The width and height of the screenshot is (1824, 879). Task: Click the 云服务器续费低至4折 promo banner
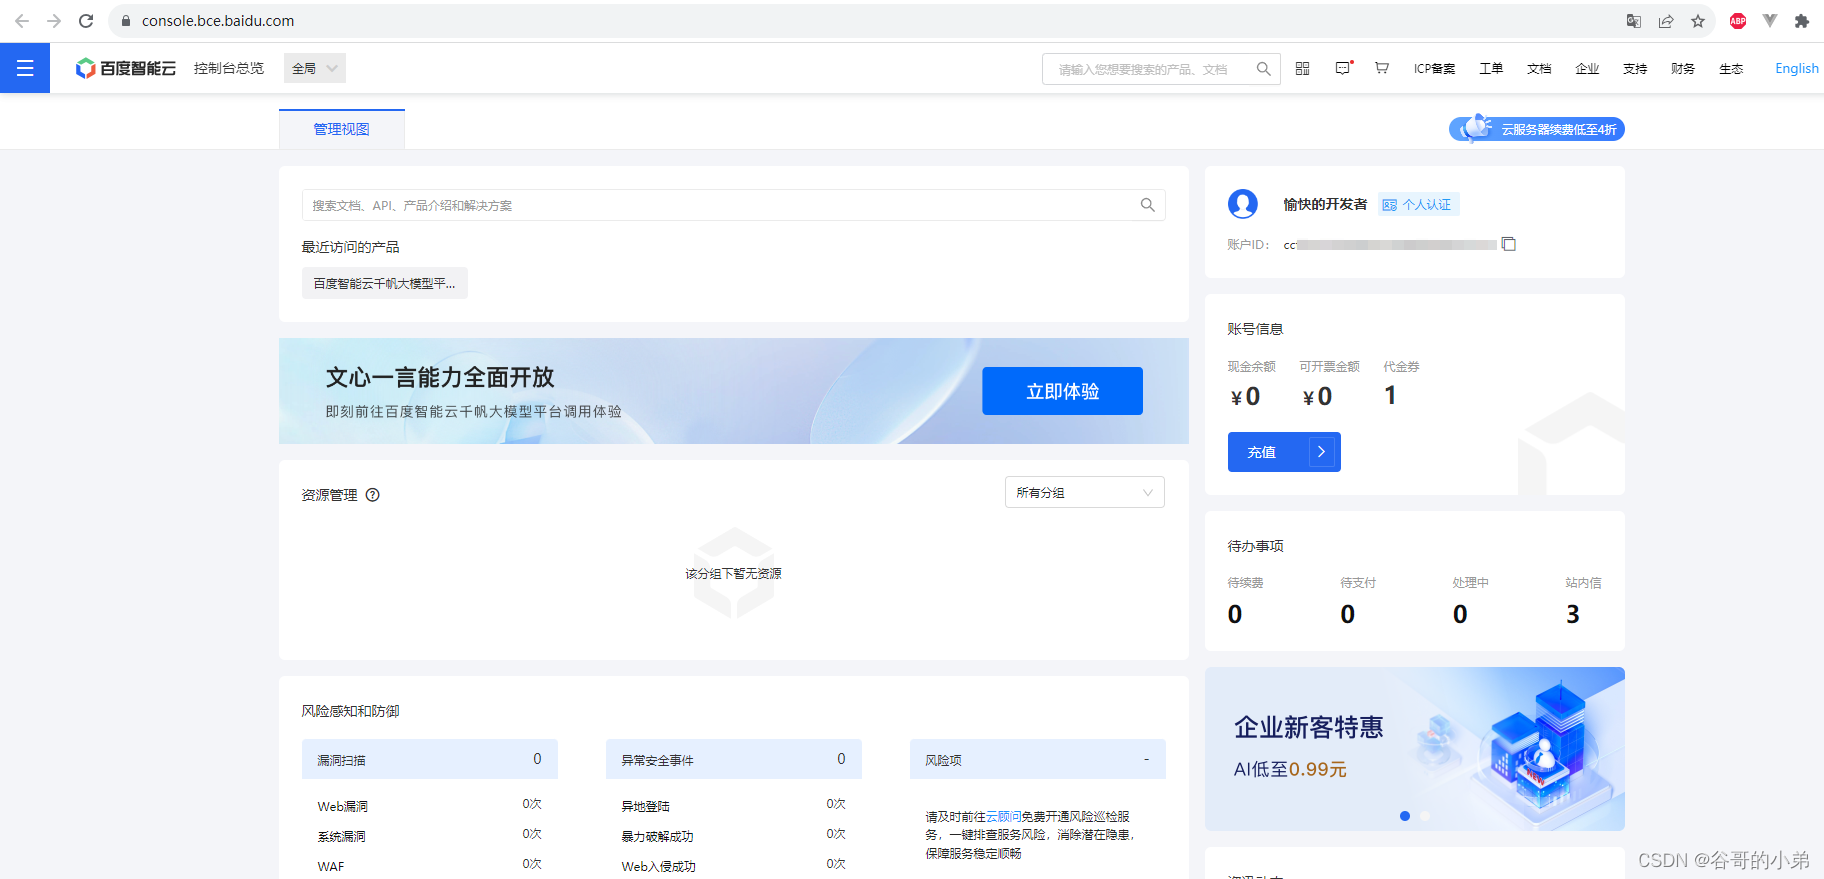(x=1537, y=129)
